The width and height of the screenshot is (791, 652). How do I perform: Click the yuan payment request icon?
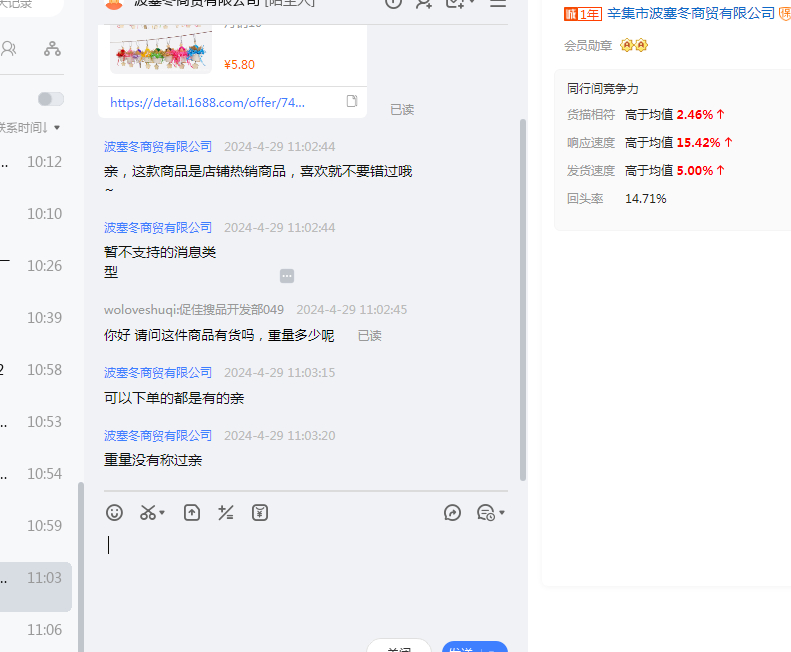(x=260, y=513)
